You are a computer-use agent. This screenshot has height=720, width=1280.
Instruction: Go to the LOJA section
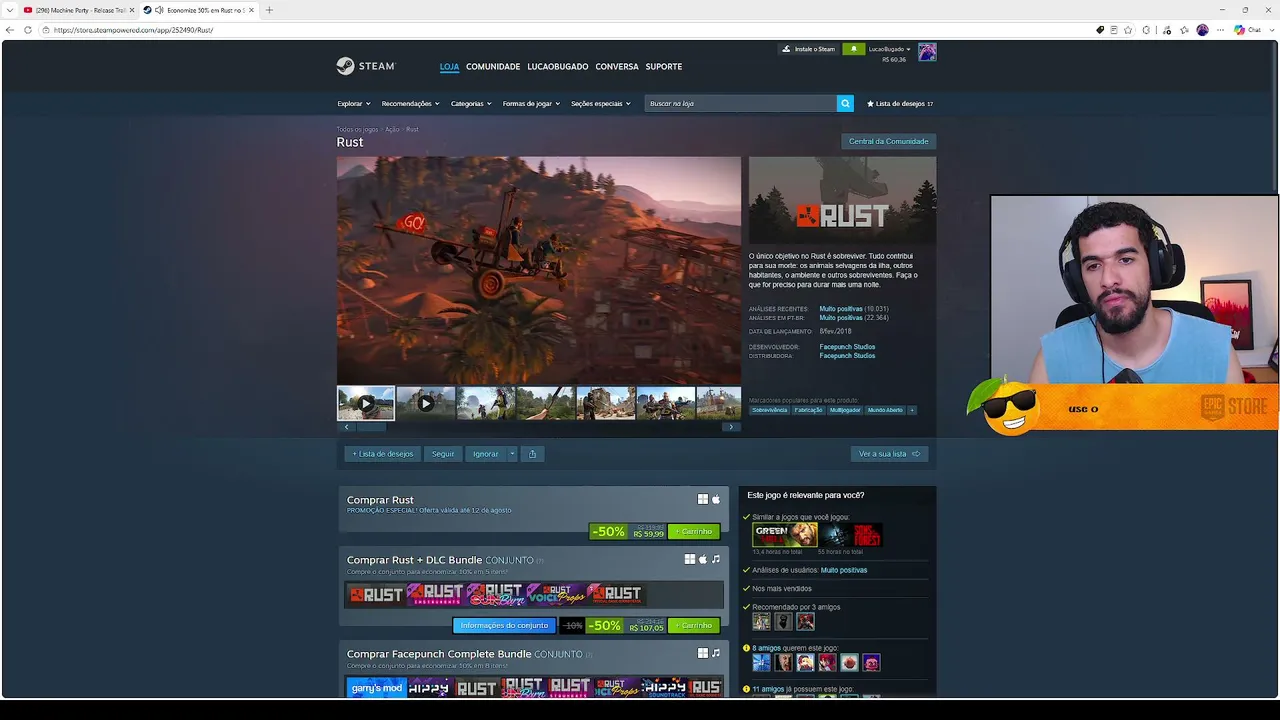coord(449,67)
